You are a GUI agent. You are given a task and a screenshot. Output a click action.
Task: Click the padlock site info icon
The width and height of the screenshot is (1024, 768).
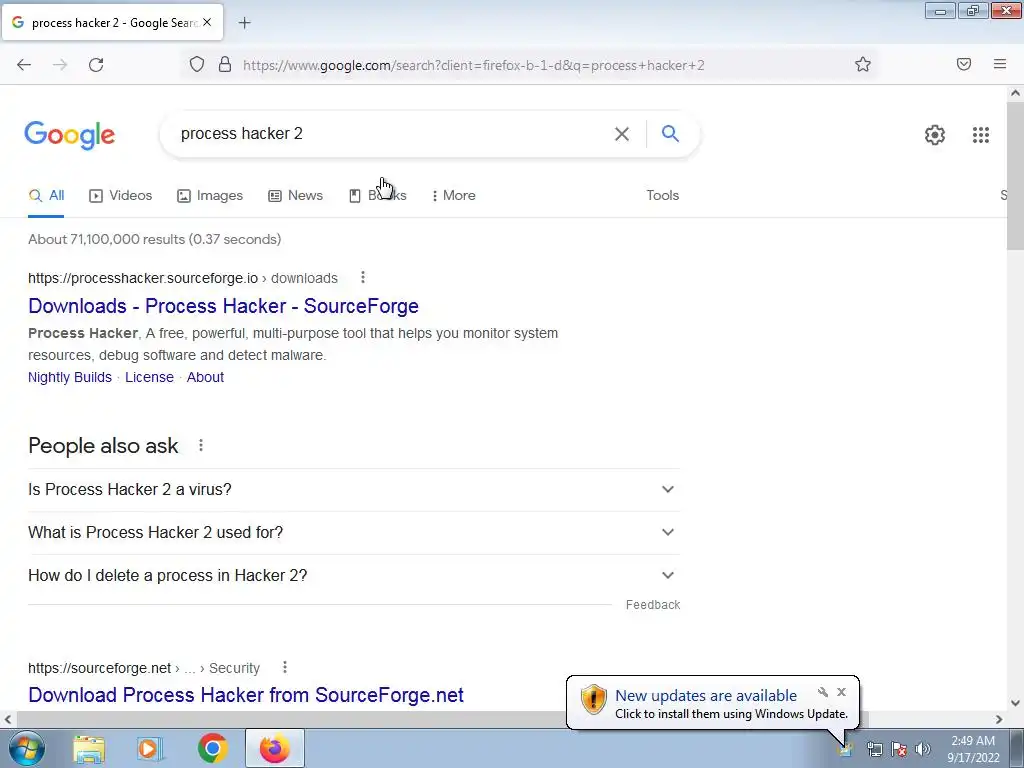coord(225,64)
